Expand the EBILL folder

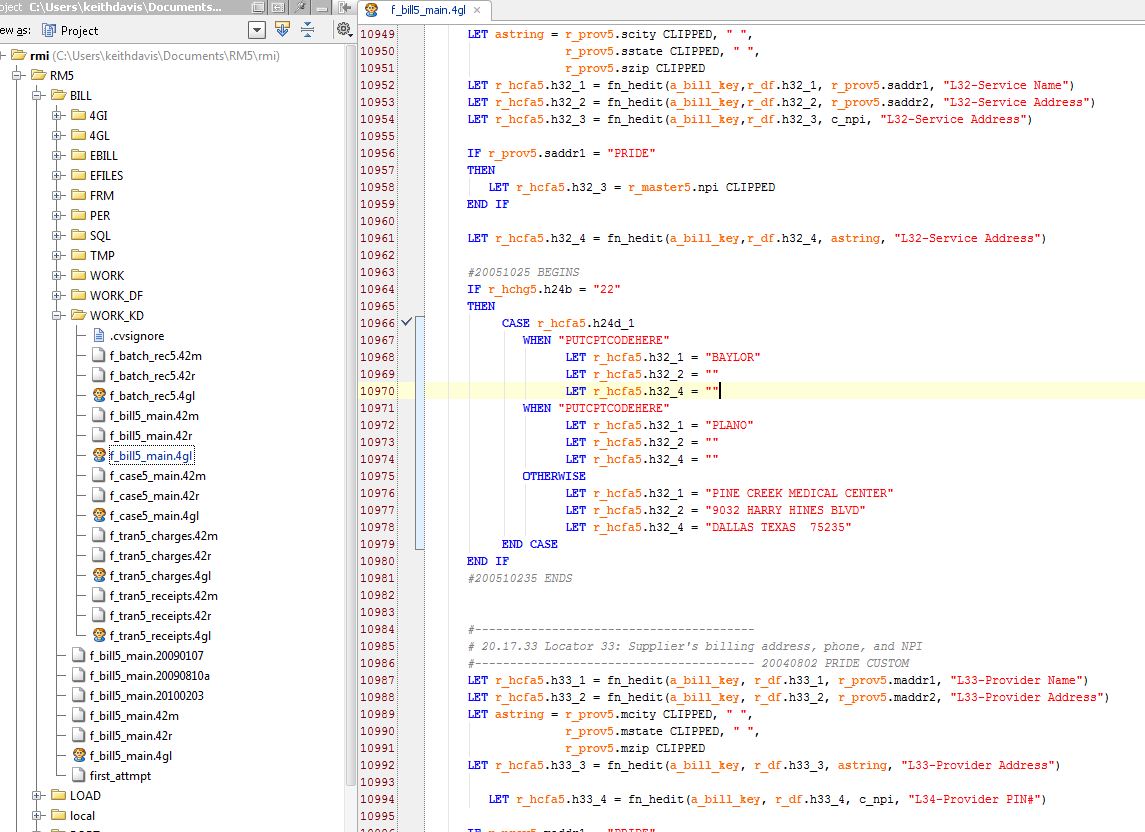point(58,156)
